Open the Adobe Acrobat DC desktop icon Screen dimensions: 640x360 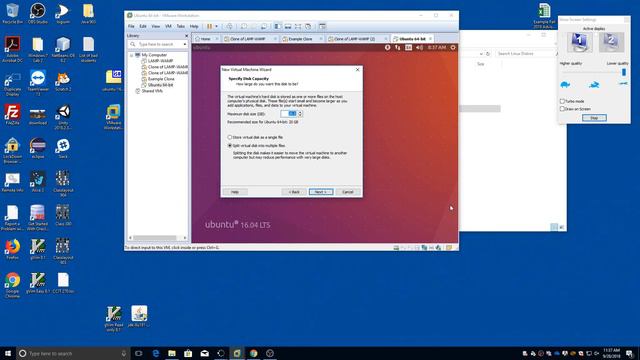pyautogui.click(x=12, y=49)
